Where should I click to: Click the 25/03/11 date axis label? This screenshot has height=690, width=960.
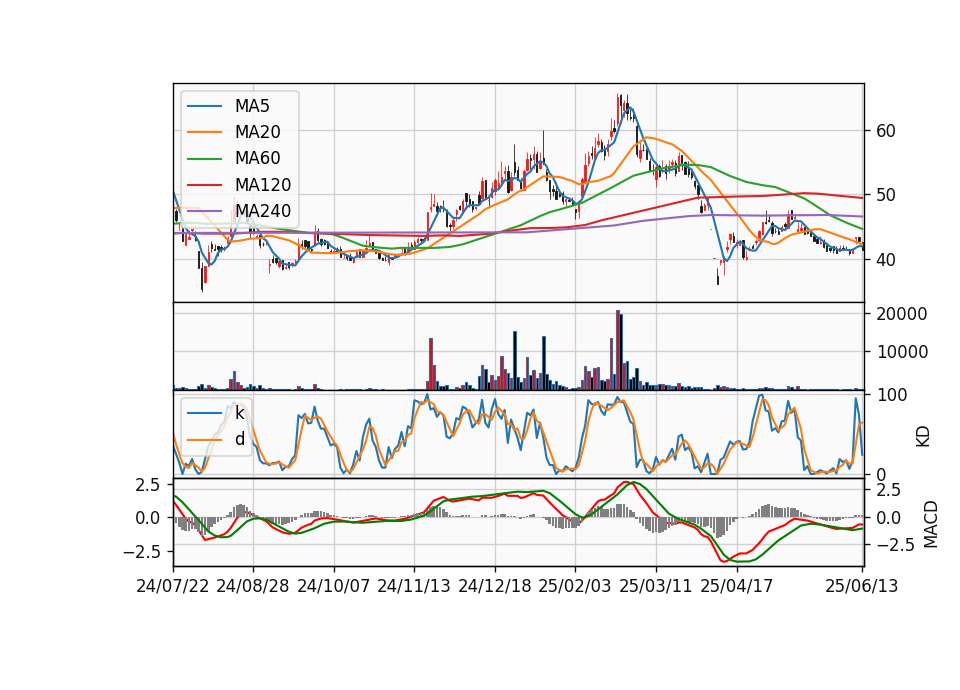point(656,586)
